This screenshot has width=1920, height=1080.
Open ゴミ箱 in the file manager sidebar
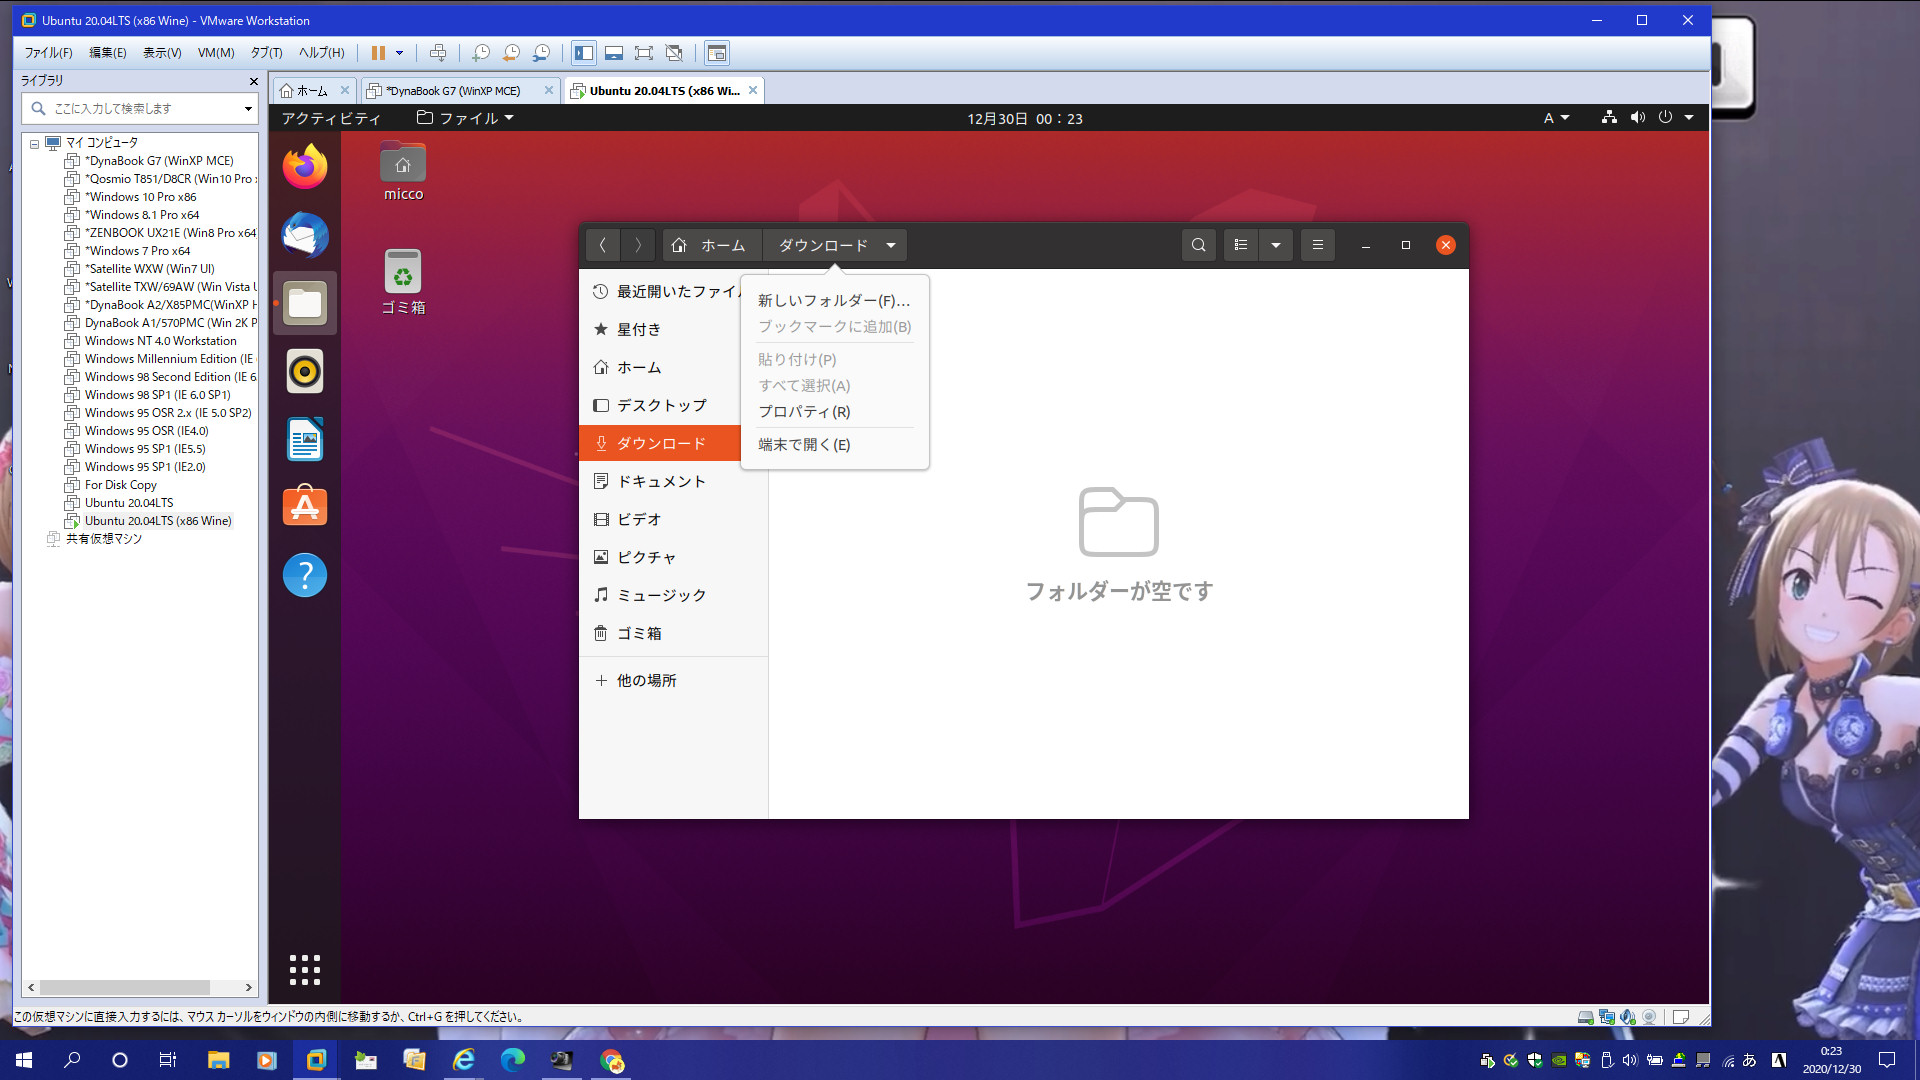click(x=673, y=633)
